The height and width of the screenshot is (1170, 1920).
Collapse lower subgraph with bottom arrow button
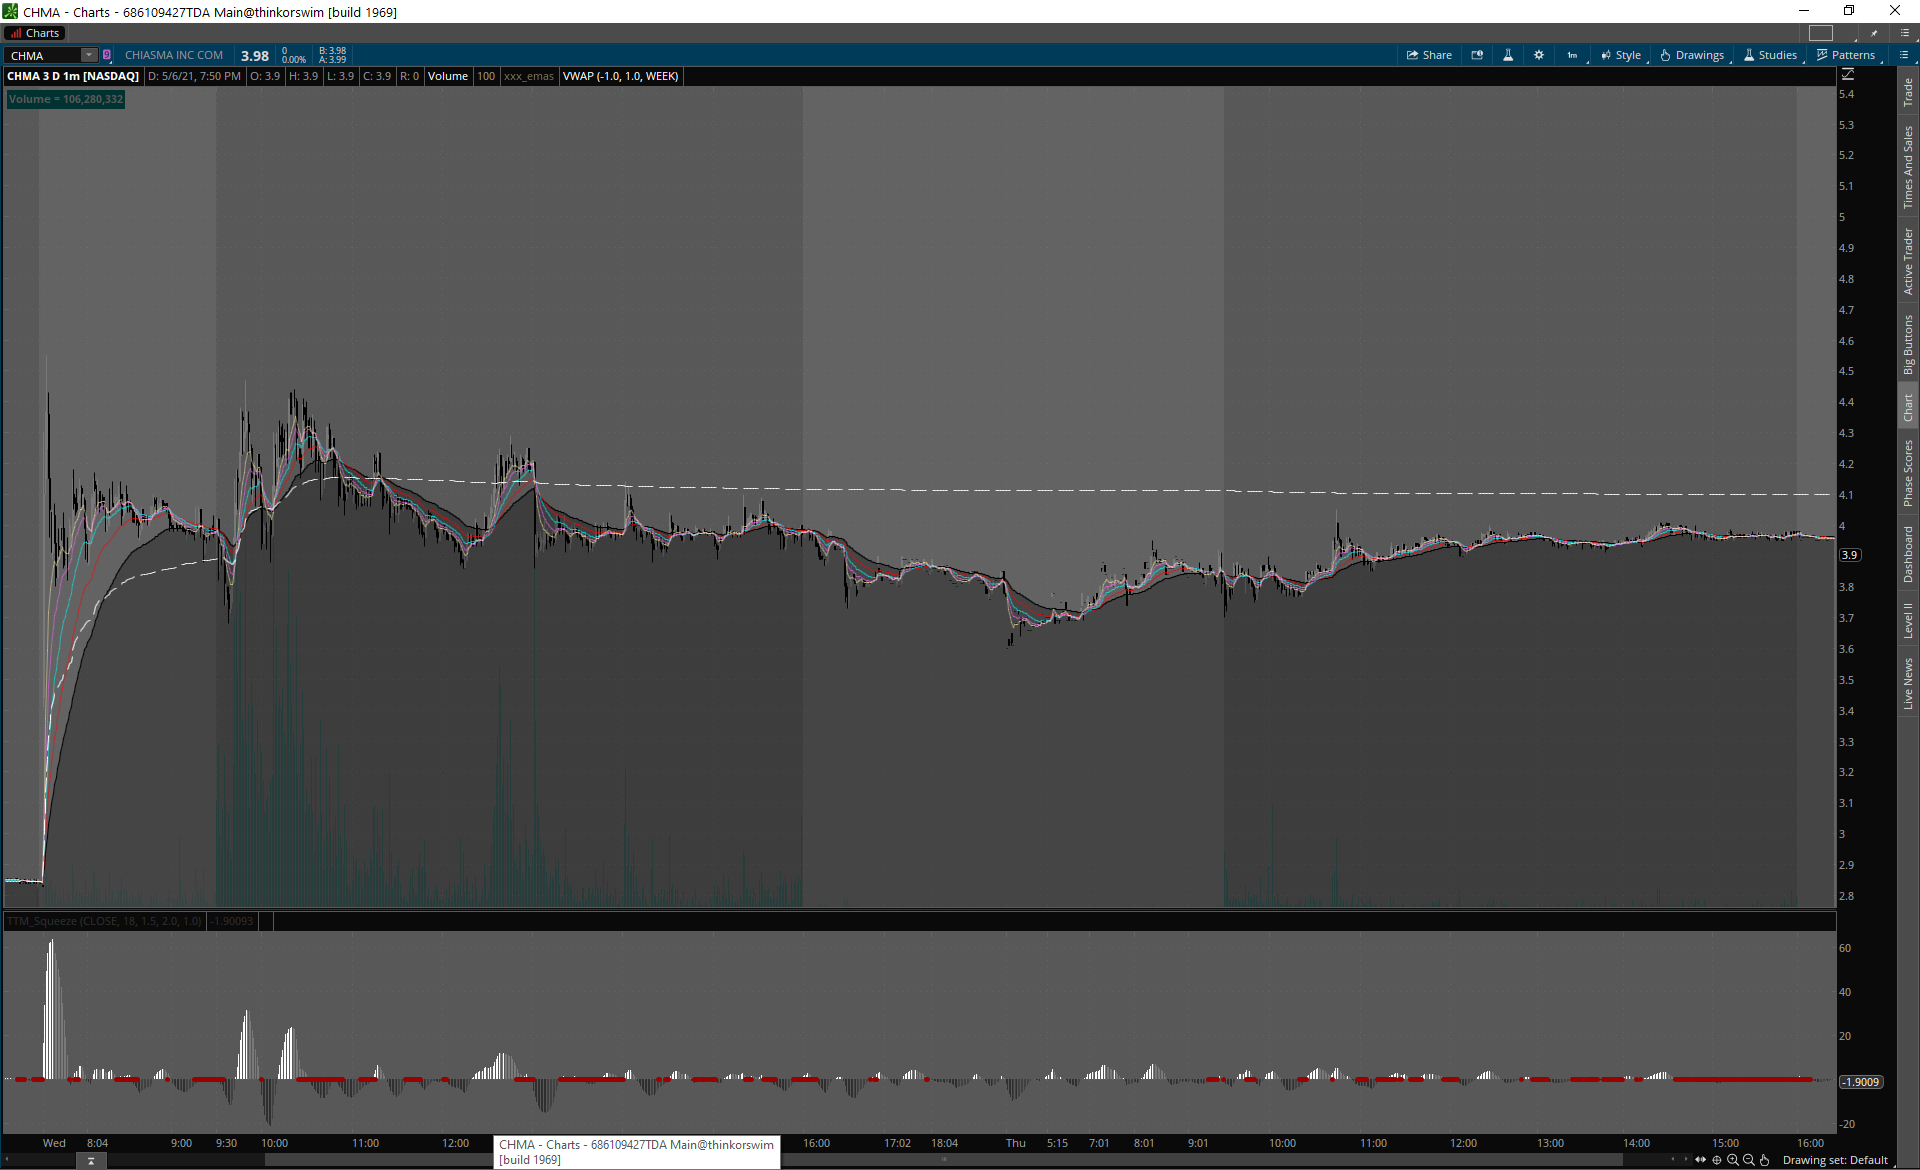pyautogui.click(x=91, y=1161)
